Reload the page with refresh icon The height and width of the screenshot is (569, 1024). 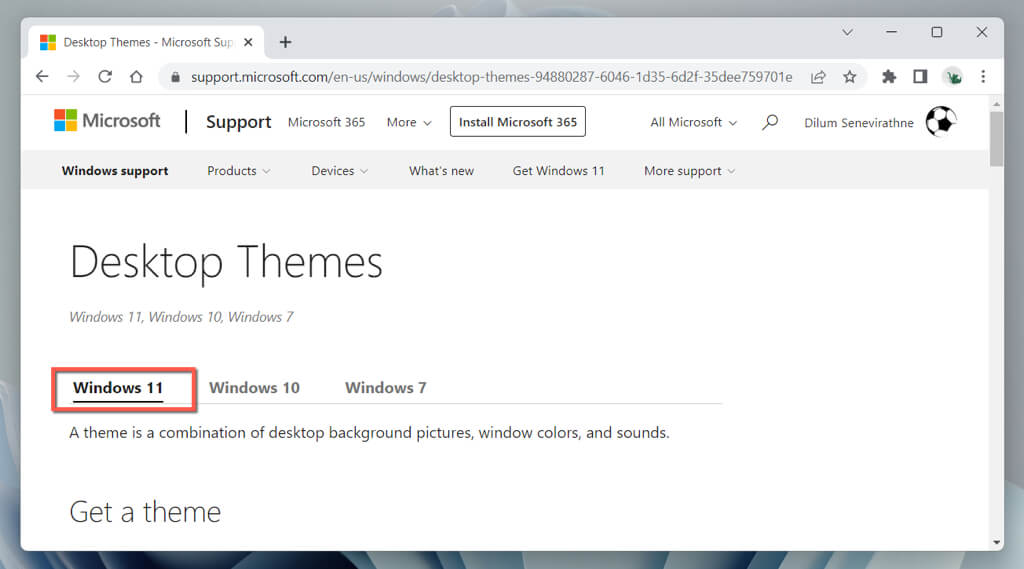104,77
